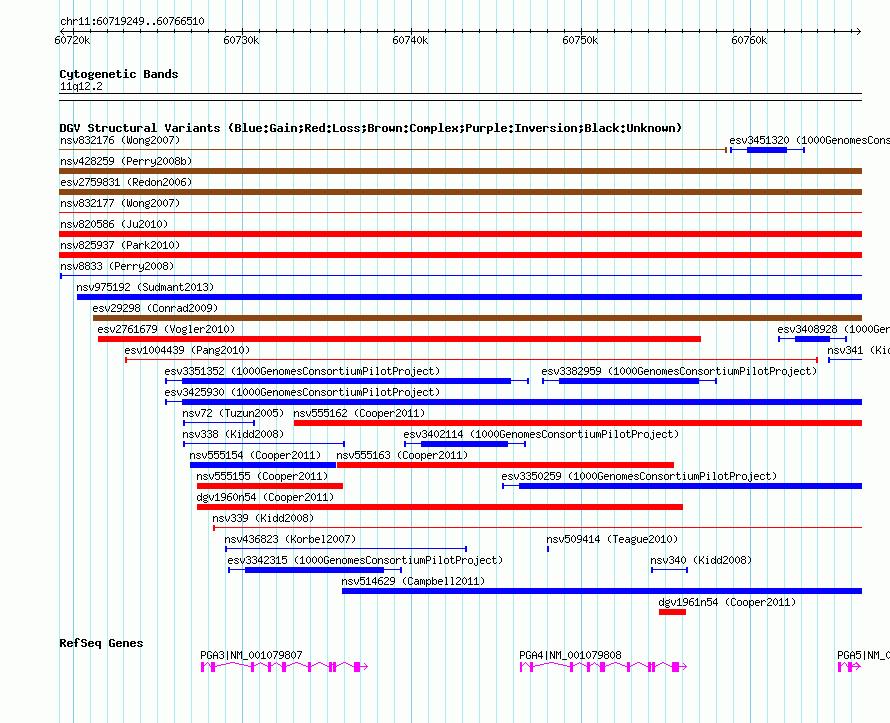Select nsv555162 (Cooper2011) loss variant

pyautogui.click(x=578, y=423)
